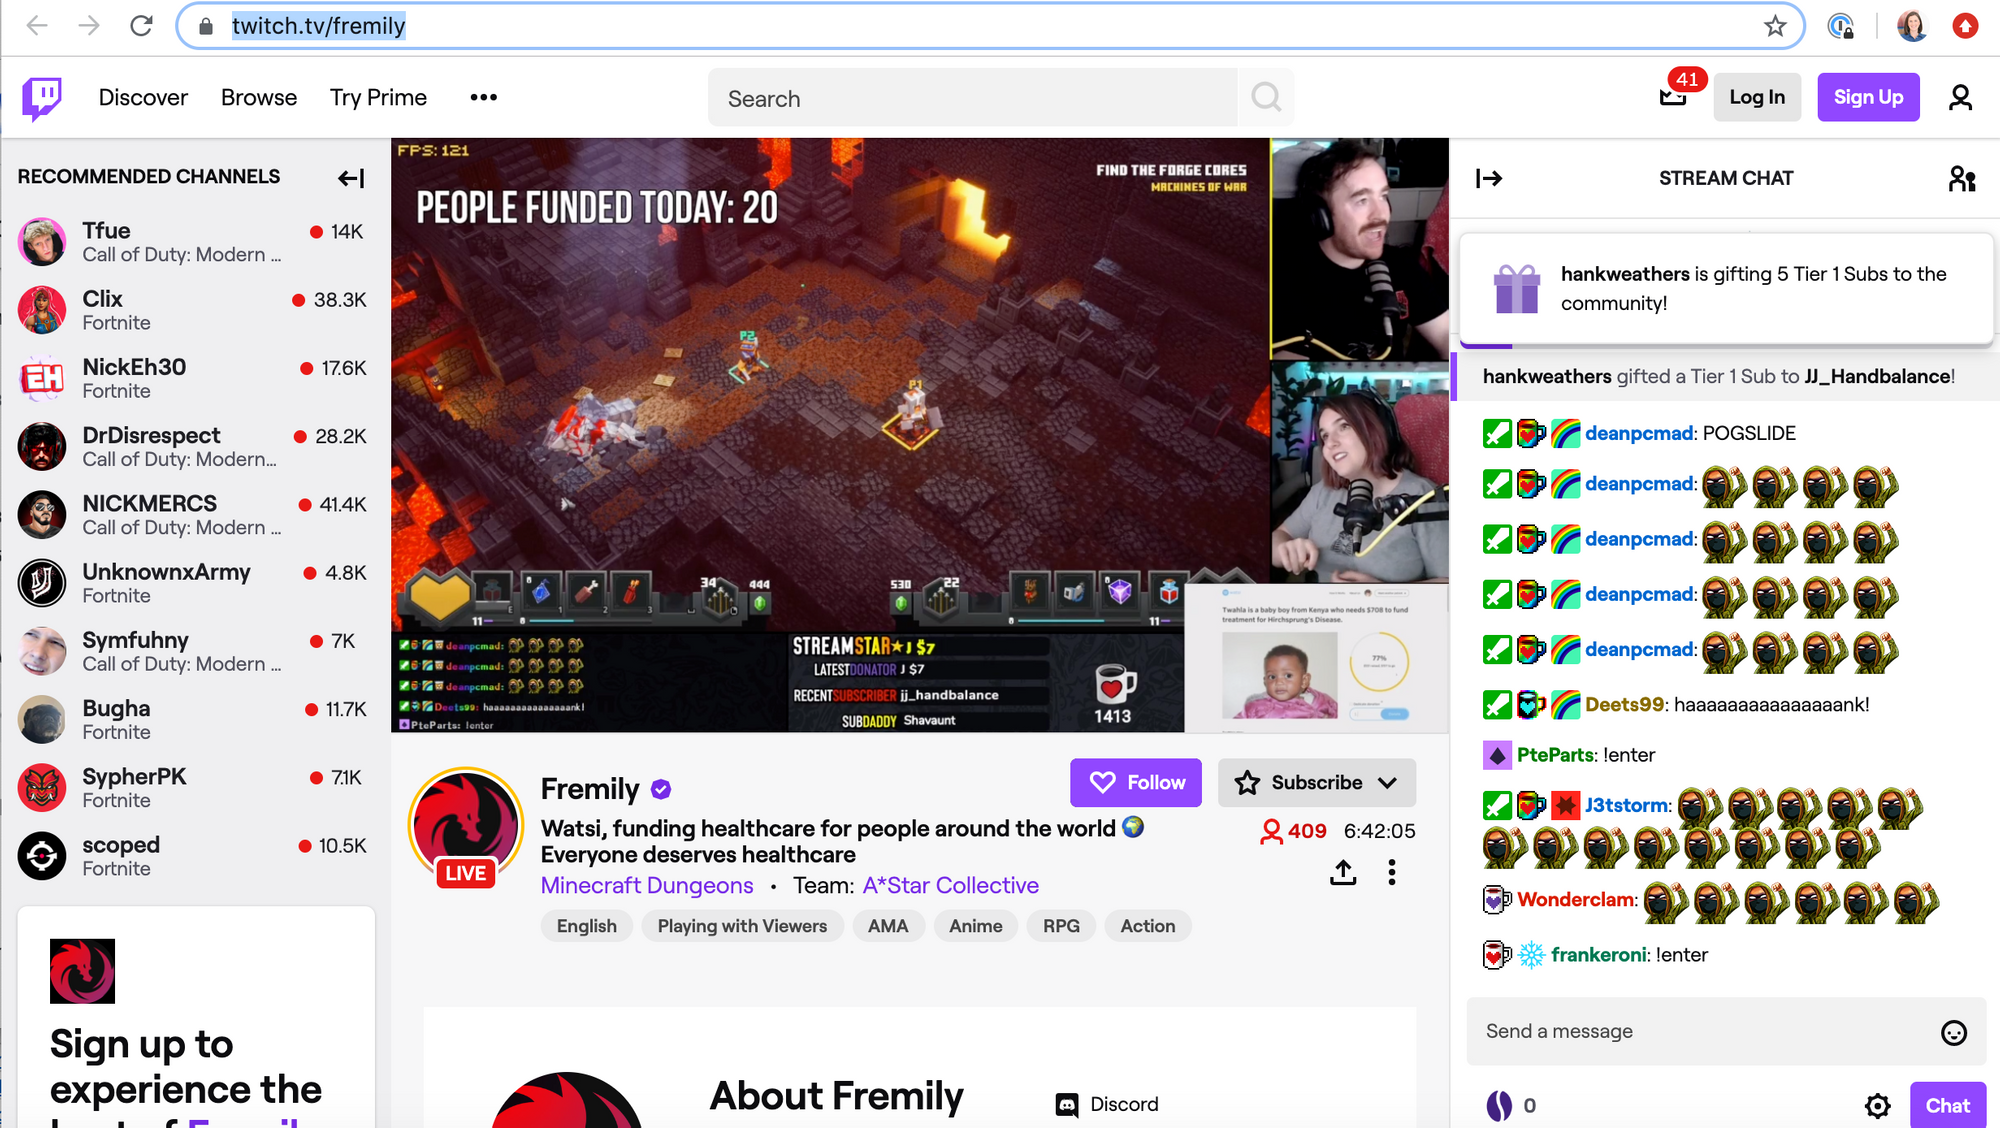Click the Send a message field
The width and height of the screenshot is (2000, 1128).
(x=1700, y=1032)
